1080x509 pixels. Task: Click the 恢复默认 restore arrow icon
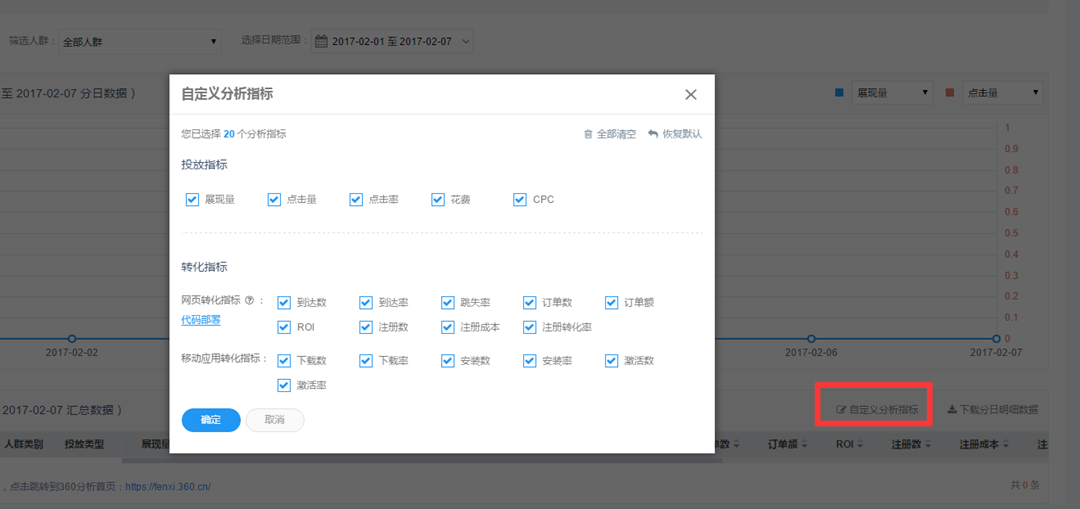[653, 134]
